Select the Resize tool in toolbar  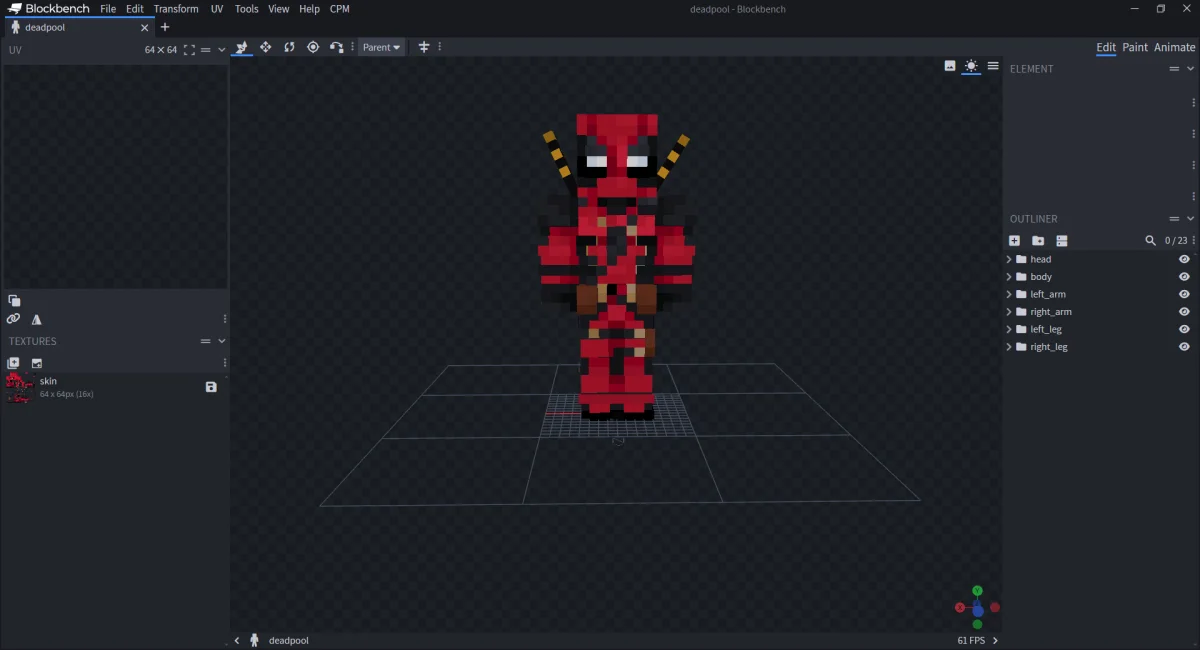pyautogui.click(x=265, y=47)
